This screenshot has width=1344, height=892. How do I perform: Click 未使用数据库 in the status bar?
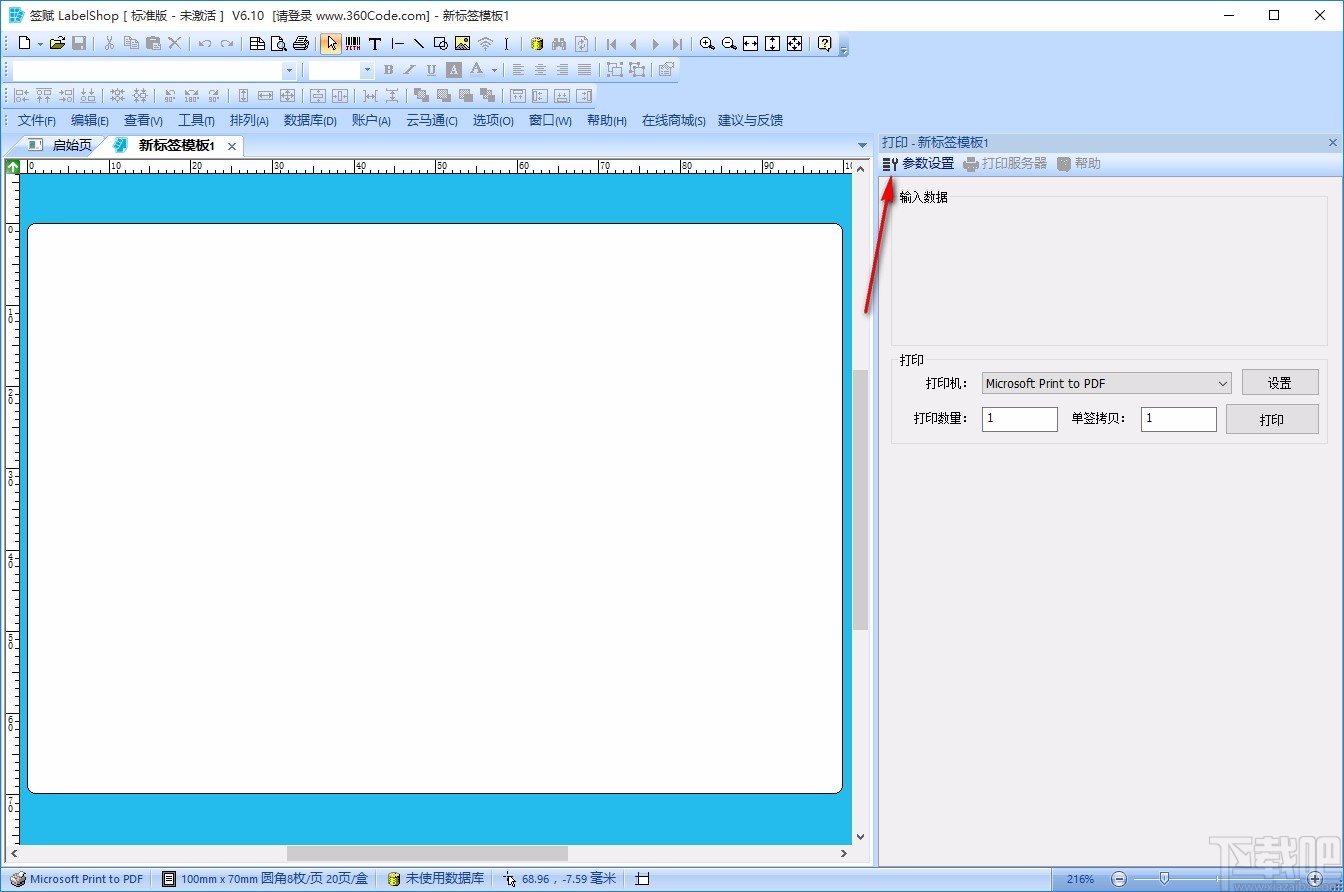tap(436, 879)
